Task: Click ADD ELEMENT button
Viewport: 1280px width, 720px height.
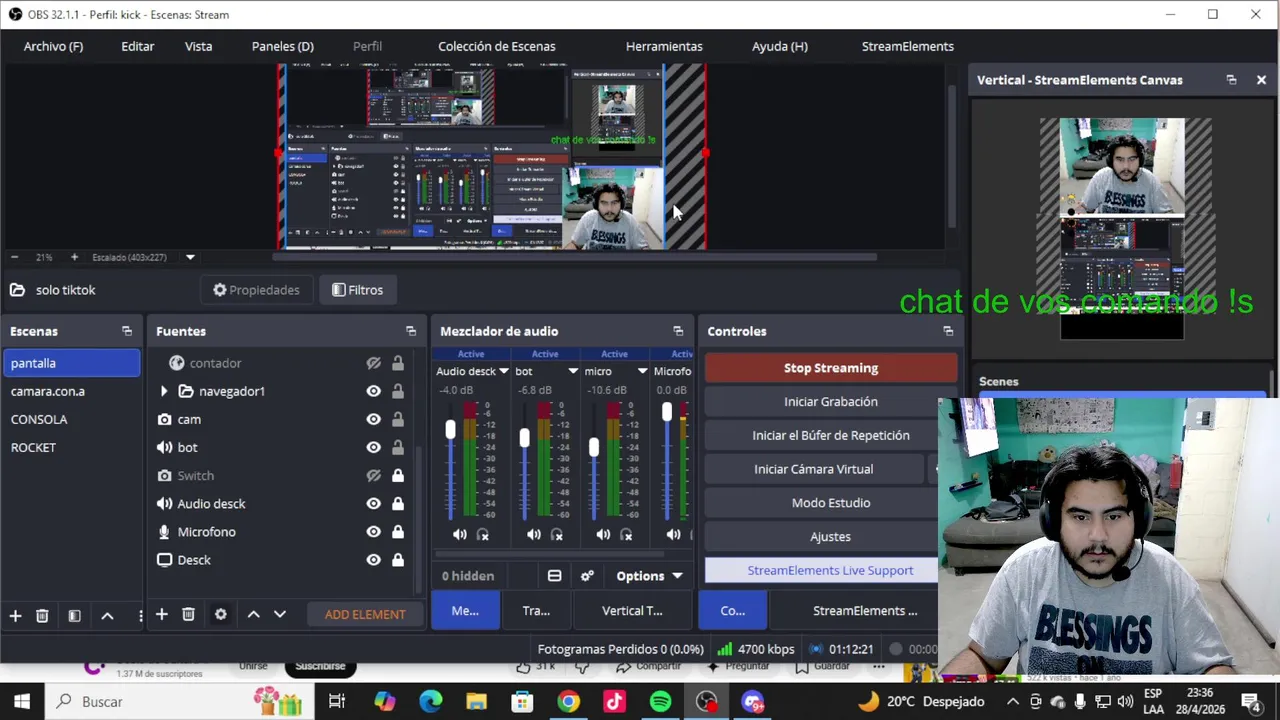Action: tap(365, 614)
